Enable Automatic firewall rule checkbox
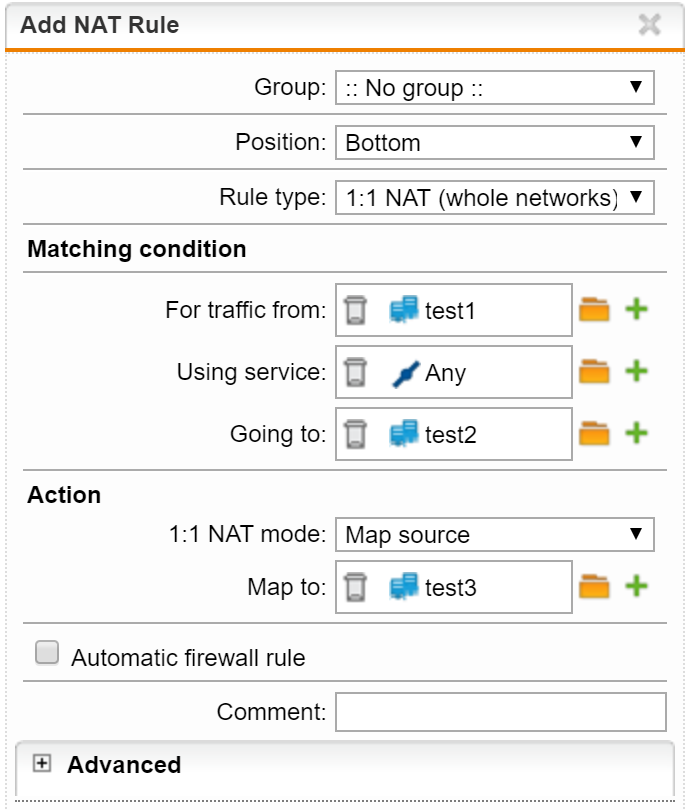The image size is (685, 810). coord(47,652)
